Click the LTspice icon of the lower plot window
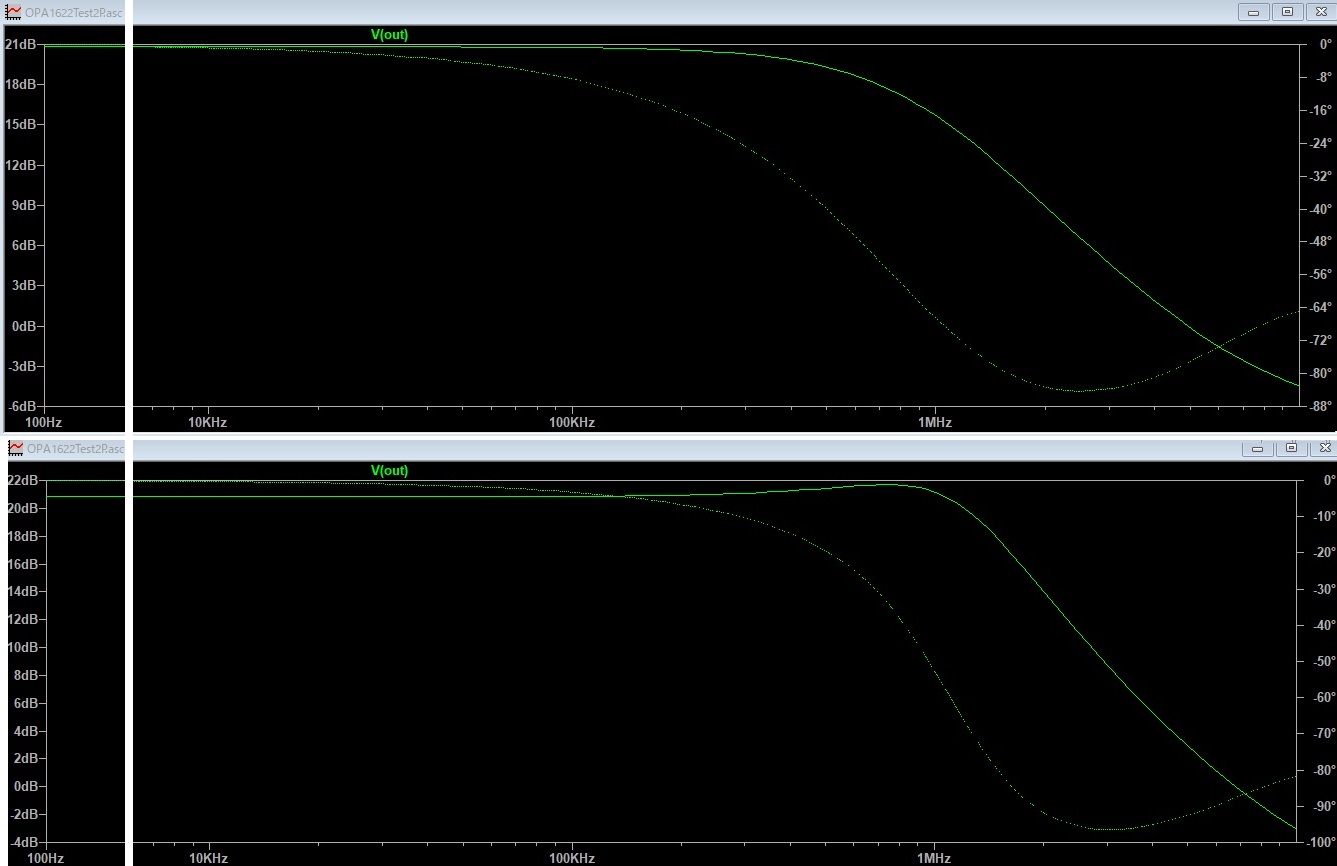The height and width of the screenshot is (866, 1337). (x=15, y=448)
